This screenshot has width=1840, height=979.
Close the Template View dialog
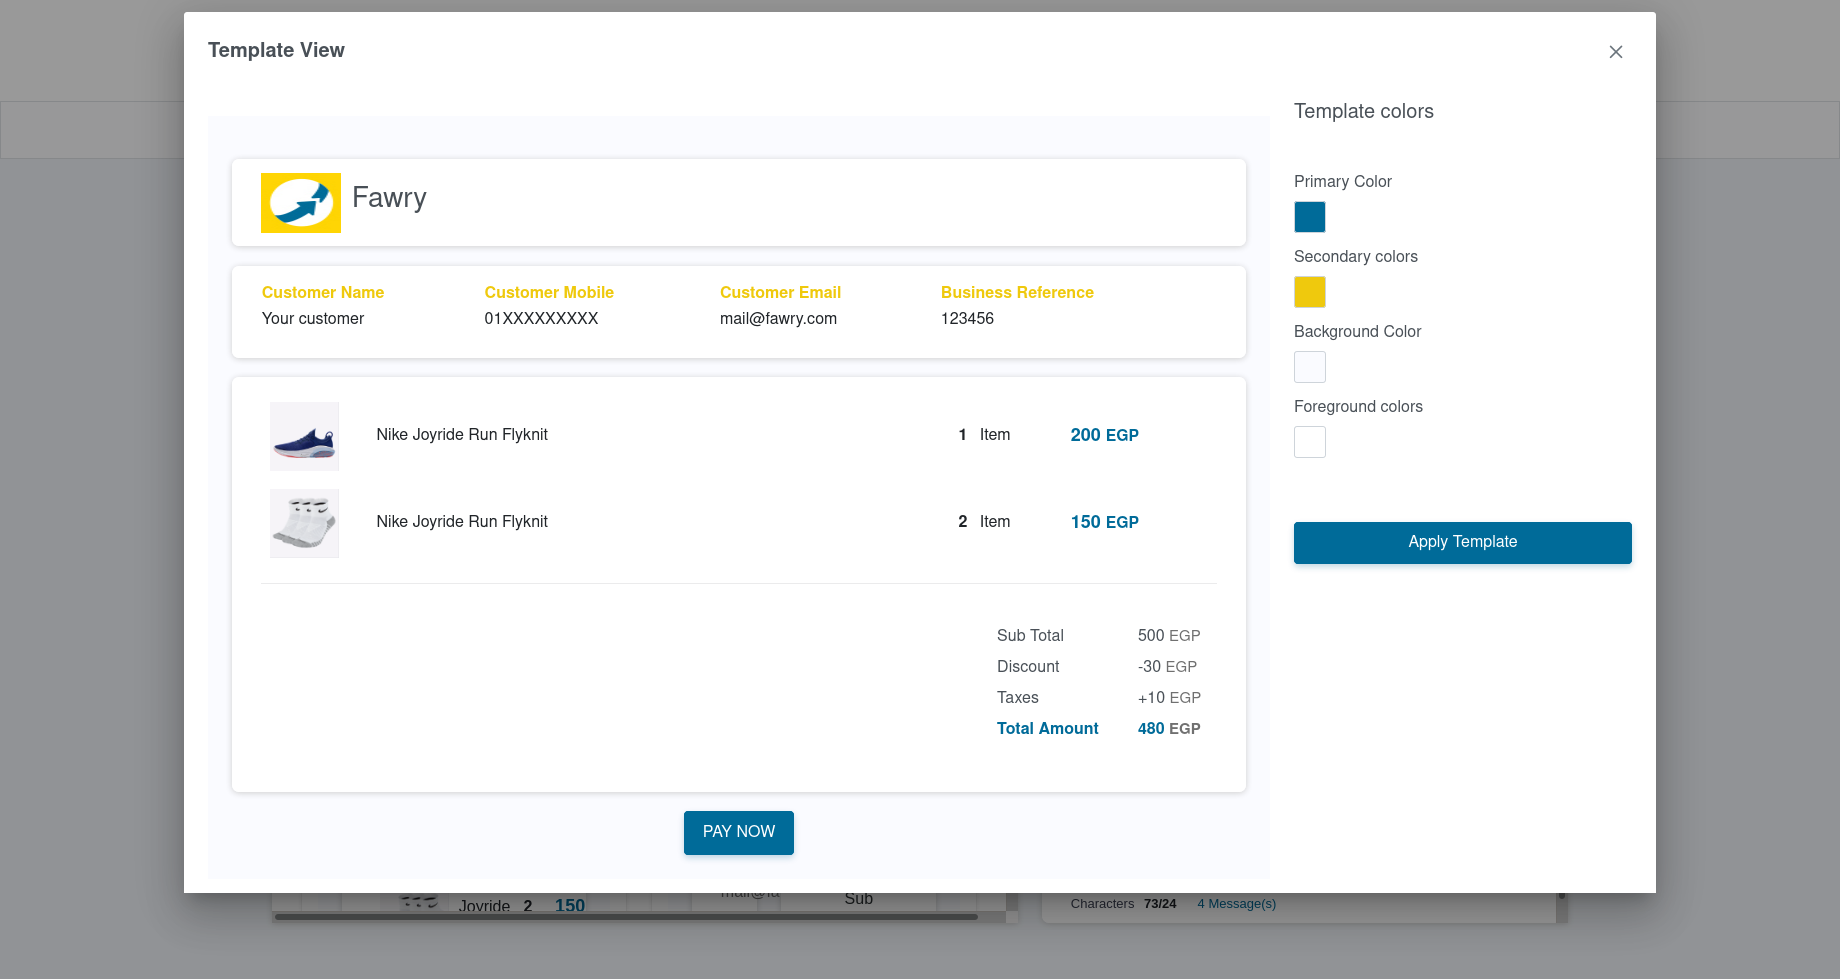[1615, 52]
